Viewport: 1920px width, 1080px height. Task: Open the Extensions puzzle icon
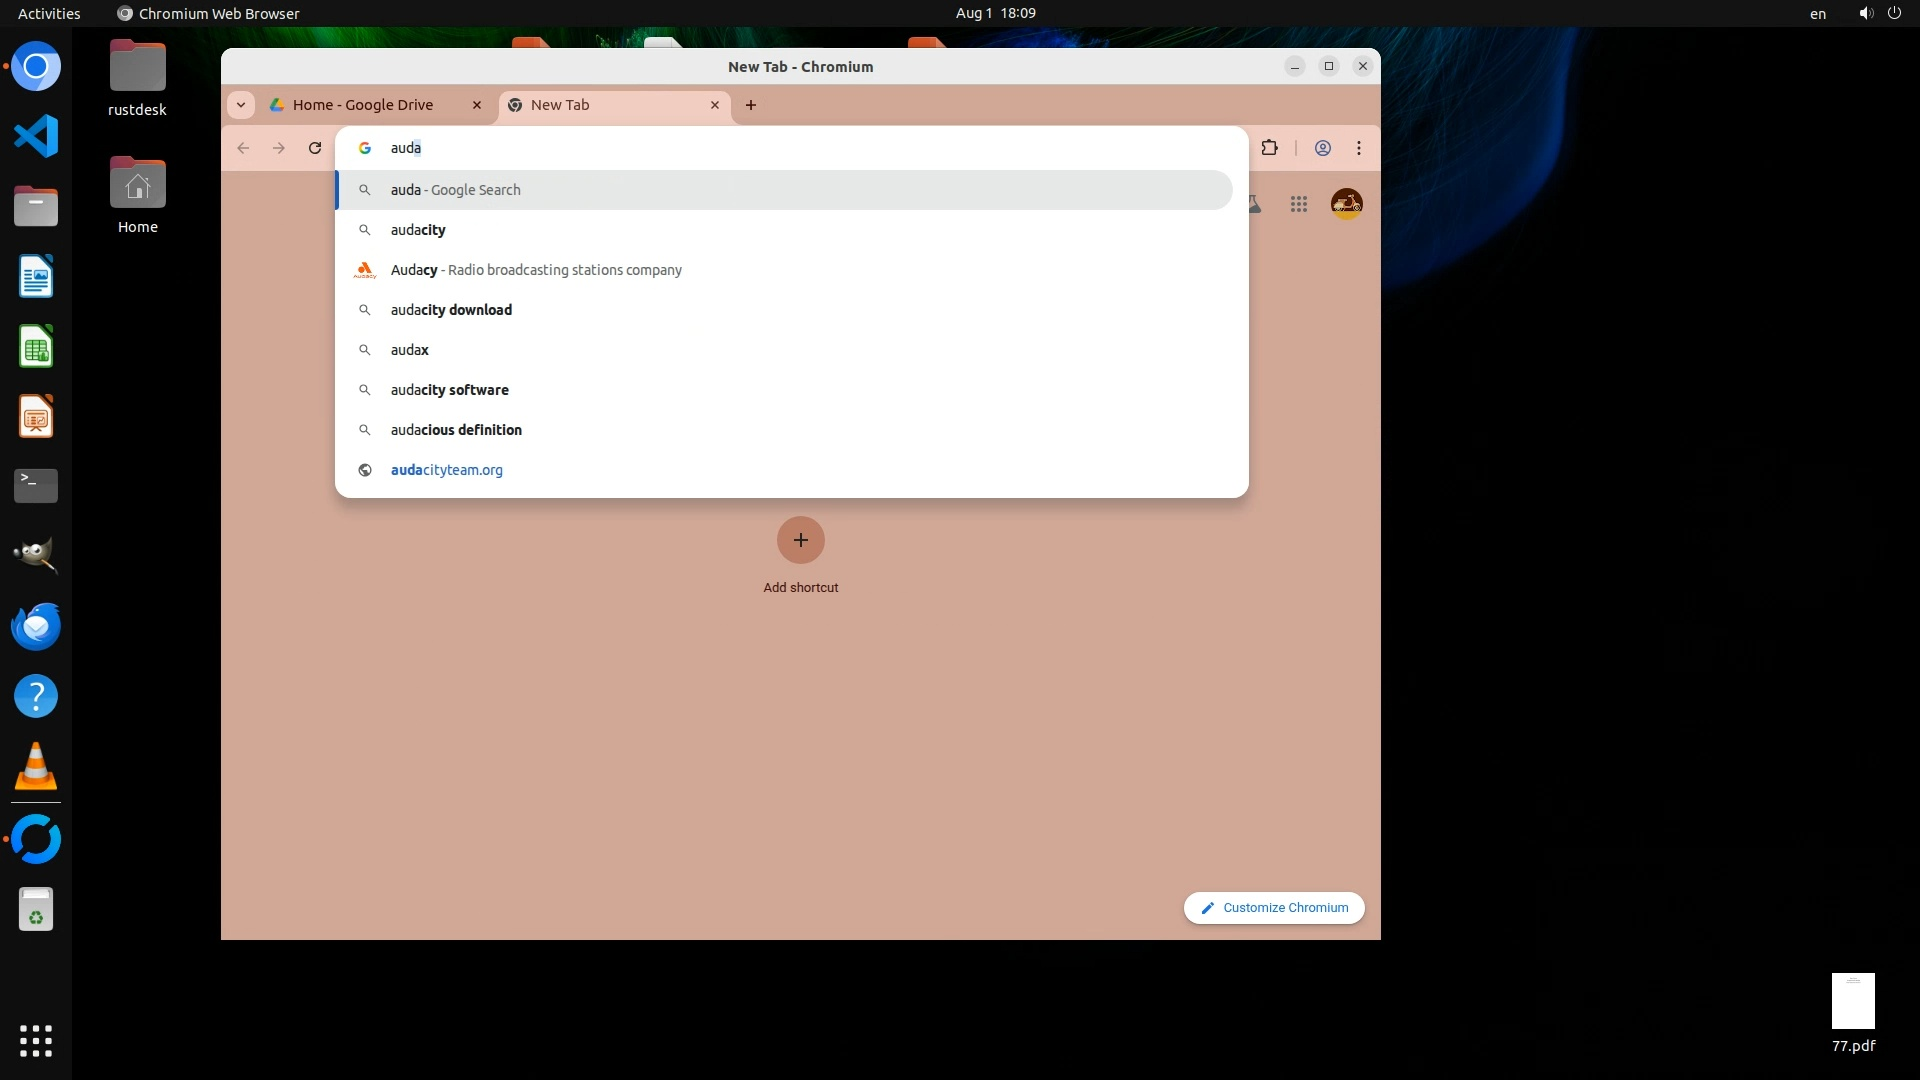point(1269,148)
